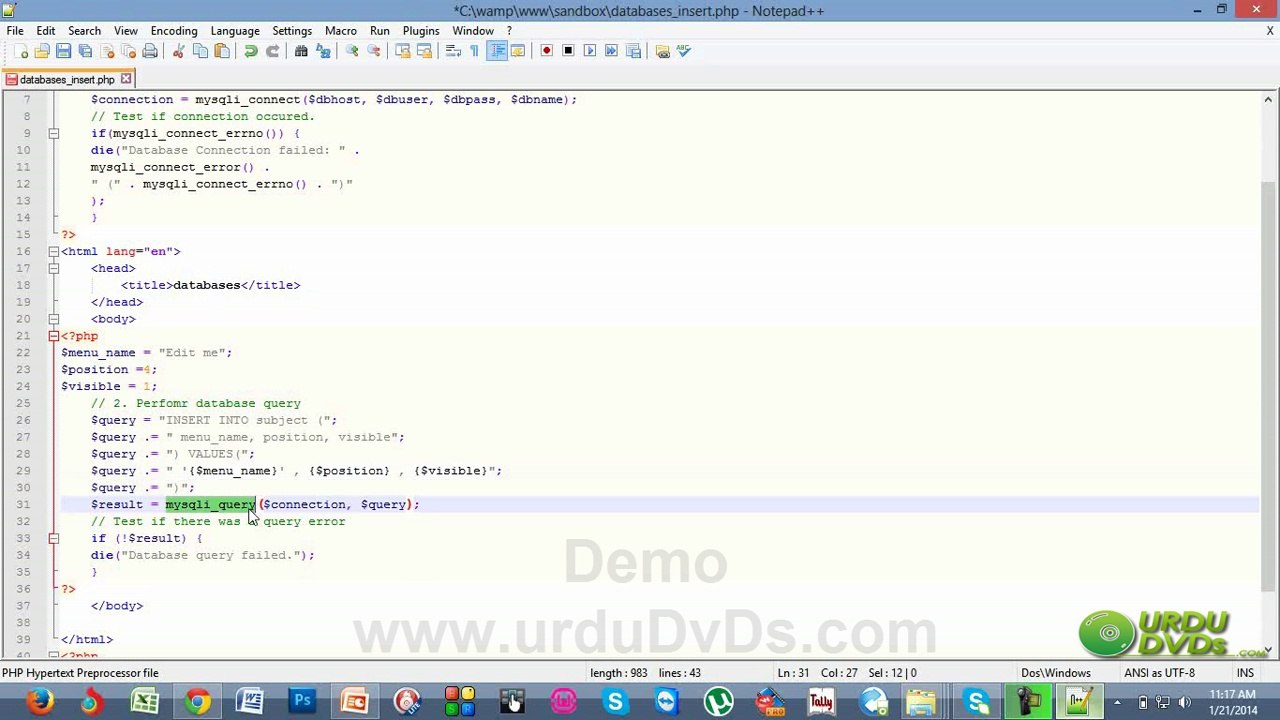Viewport: 1280px width, 720px height.
Task: Click the Open file folder icon
Action: pos(42,51)
